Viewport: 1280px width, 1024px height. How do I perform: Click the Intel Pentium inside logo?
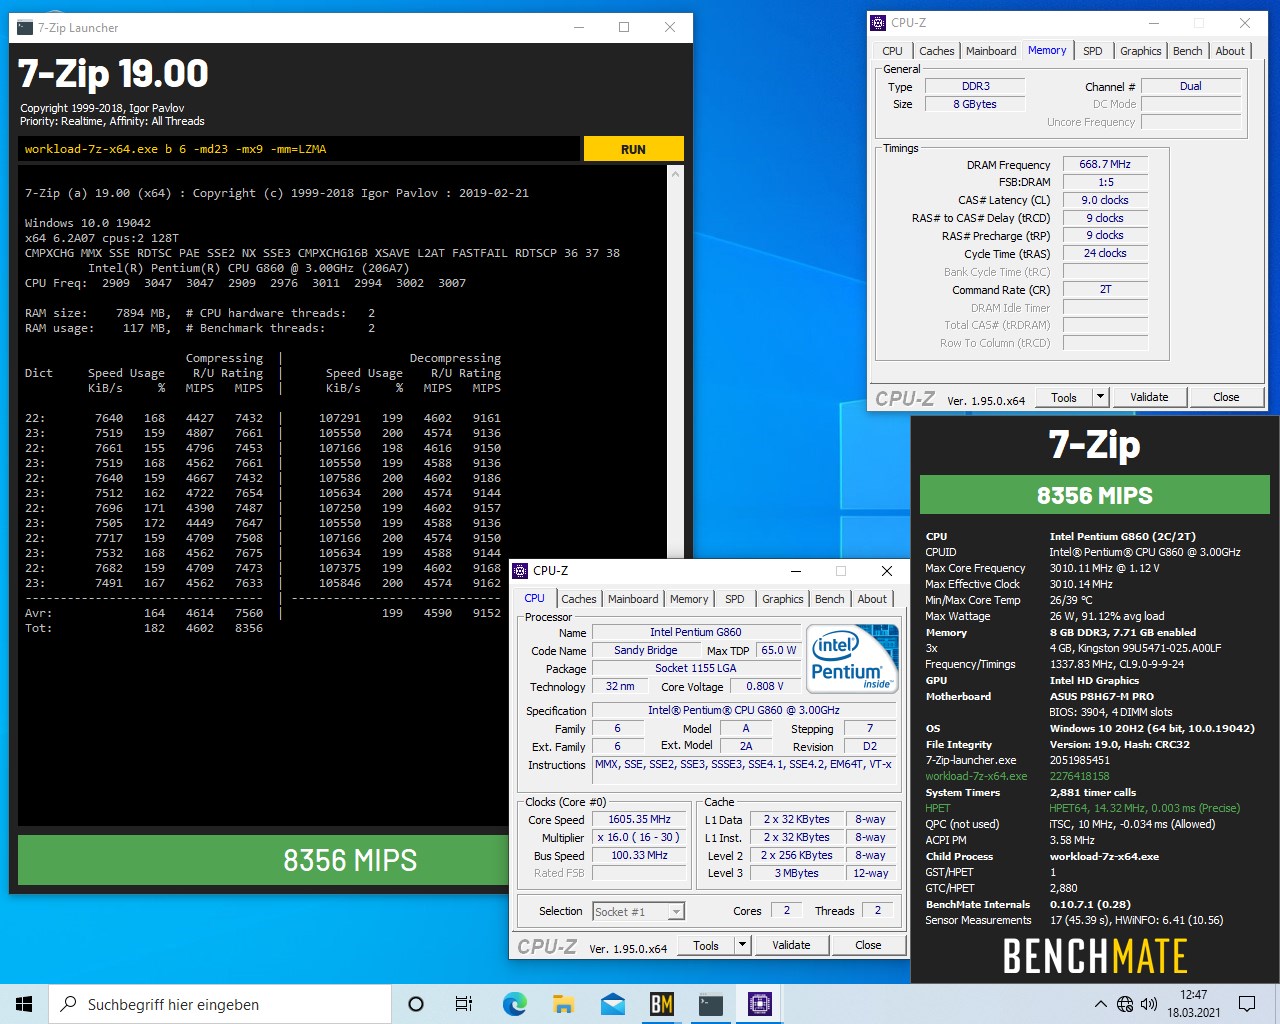(853, 658)
